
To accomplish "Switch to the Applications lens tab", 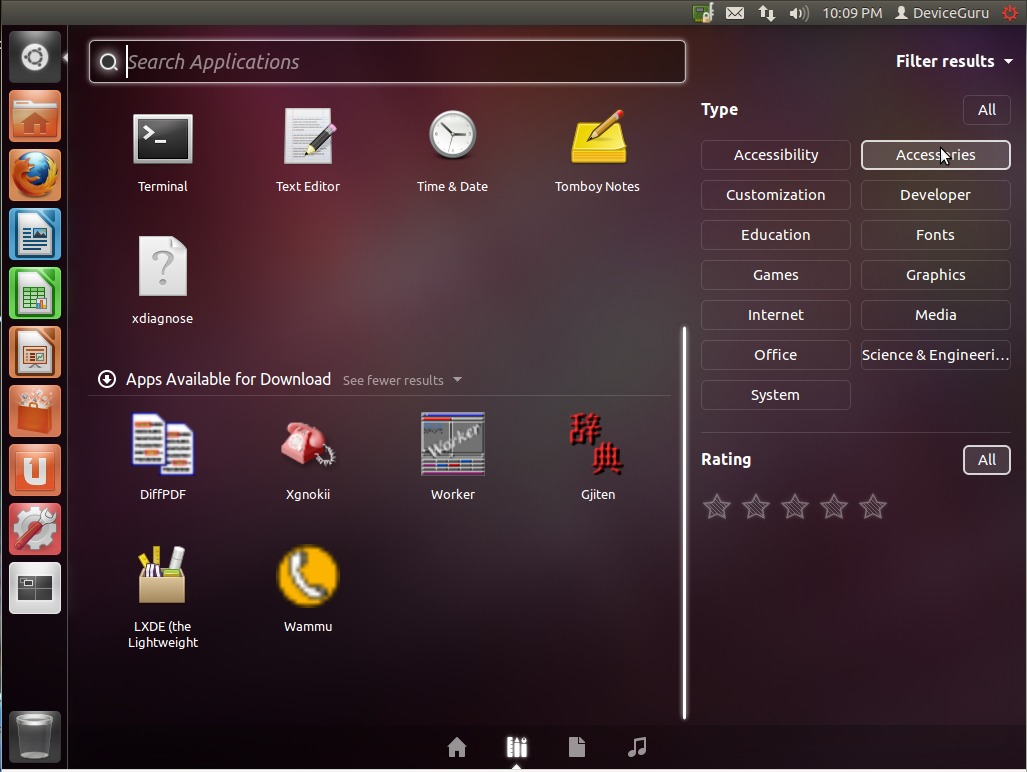I will 517,746.
